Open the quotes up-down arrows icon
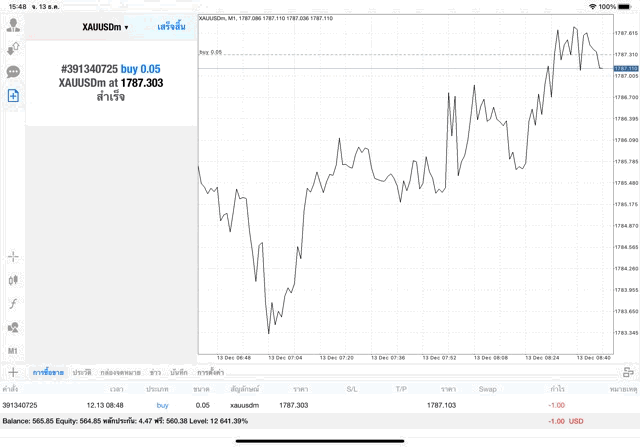Screen dimensions: 640x447 13,49
